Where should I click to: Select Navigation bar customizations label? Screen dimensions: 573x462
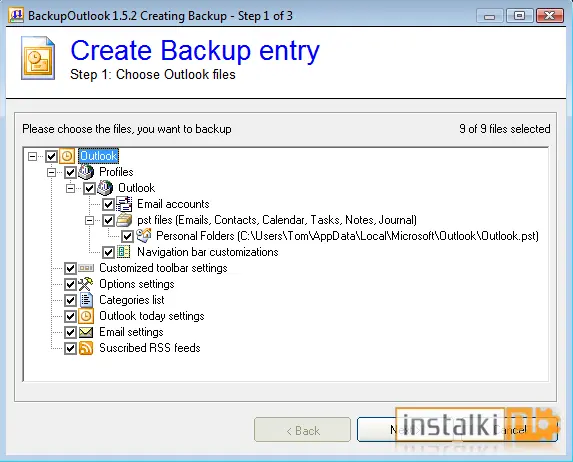point(208,252)
